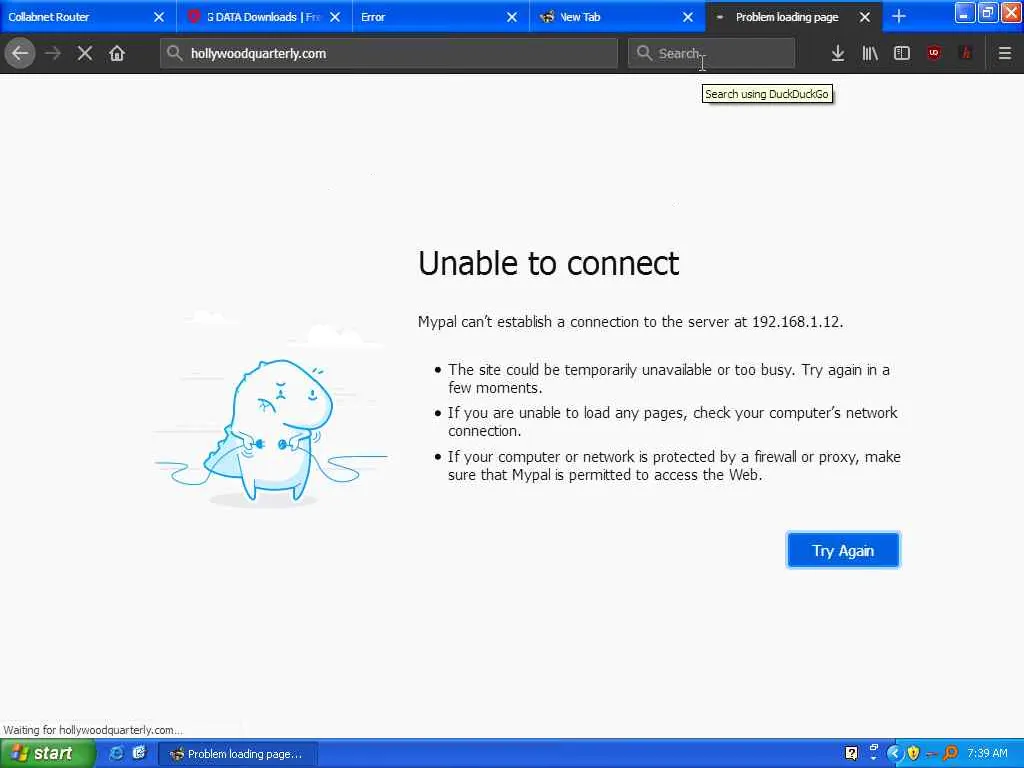Open the hamburger application menu

[x=1004, y=54]
